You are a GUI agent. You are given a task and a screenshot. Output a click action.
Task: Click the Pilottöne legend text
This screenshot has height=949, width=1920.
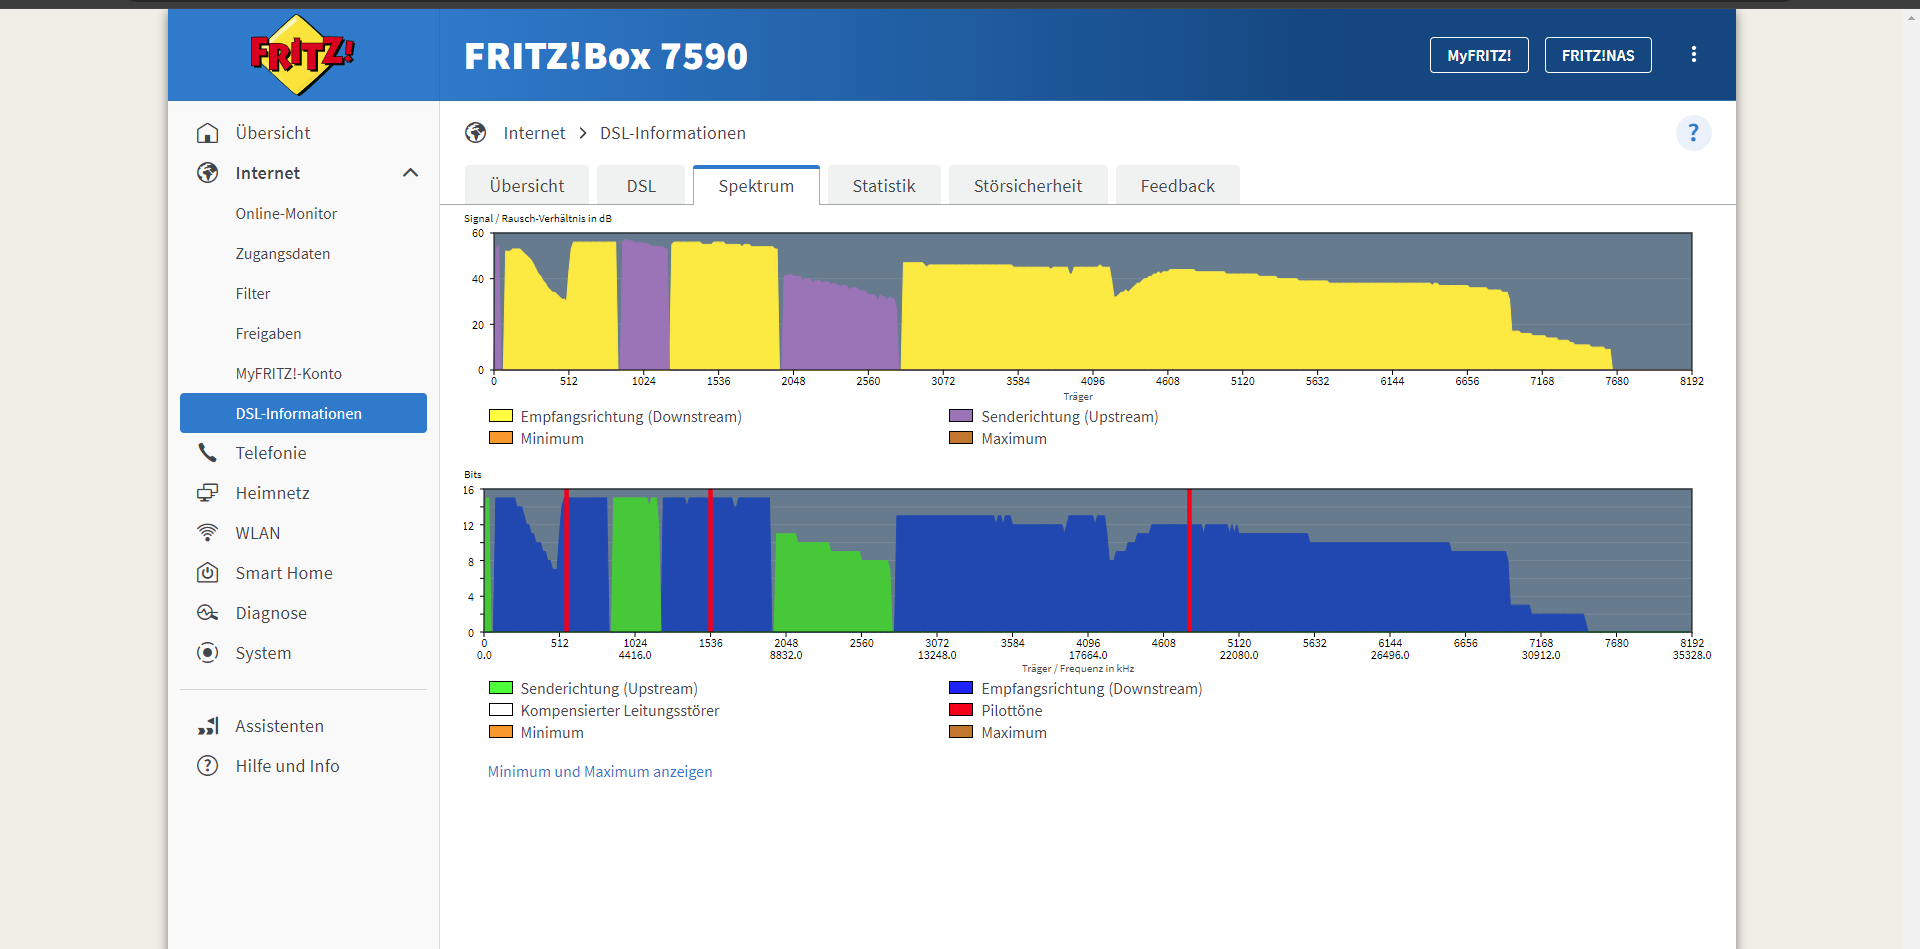pos(1012,710)
